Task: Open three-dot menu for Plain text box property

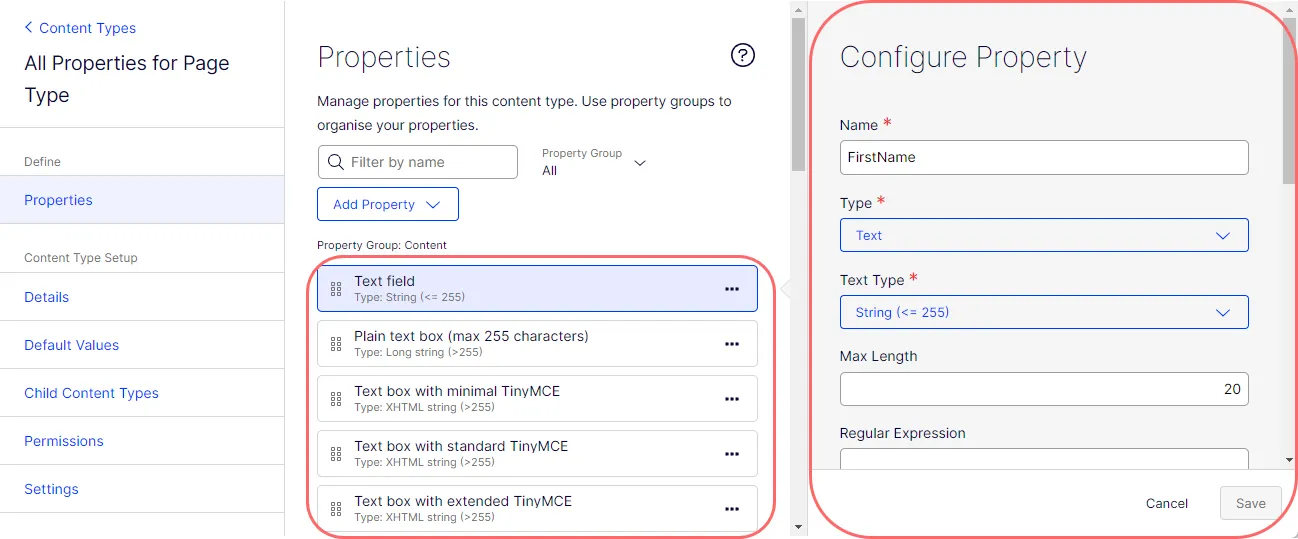Action: 732,344
